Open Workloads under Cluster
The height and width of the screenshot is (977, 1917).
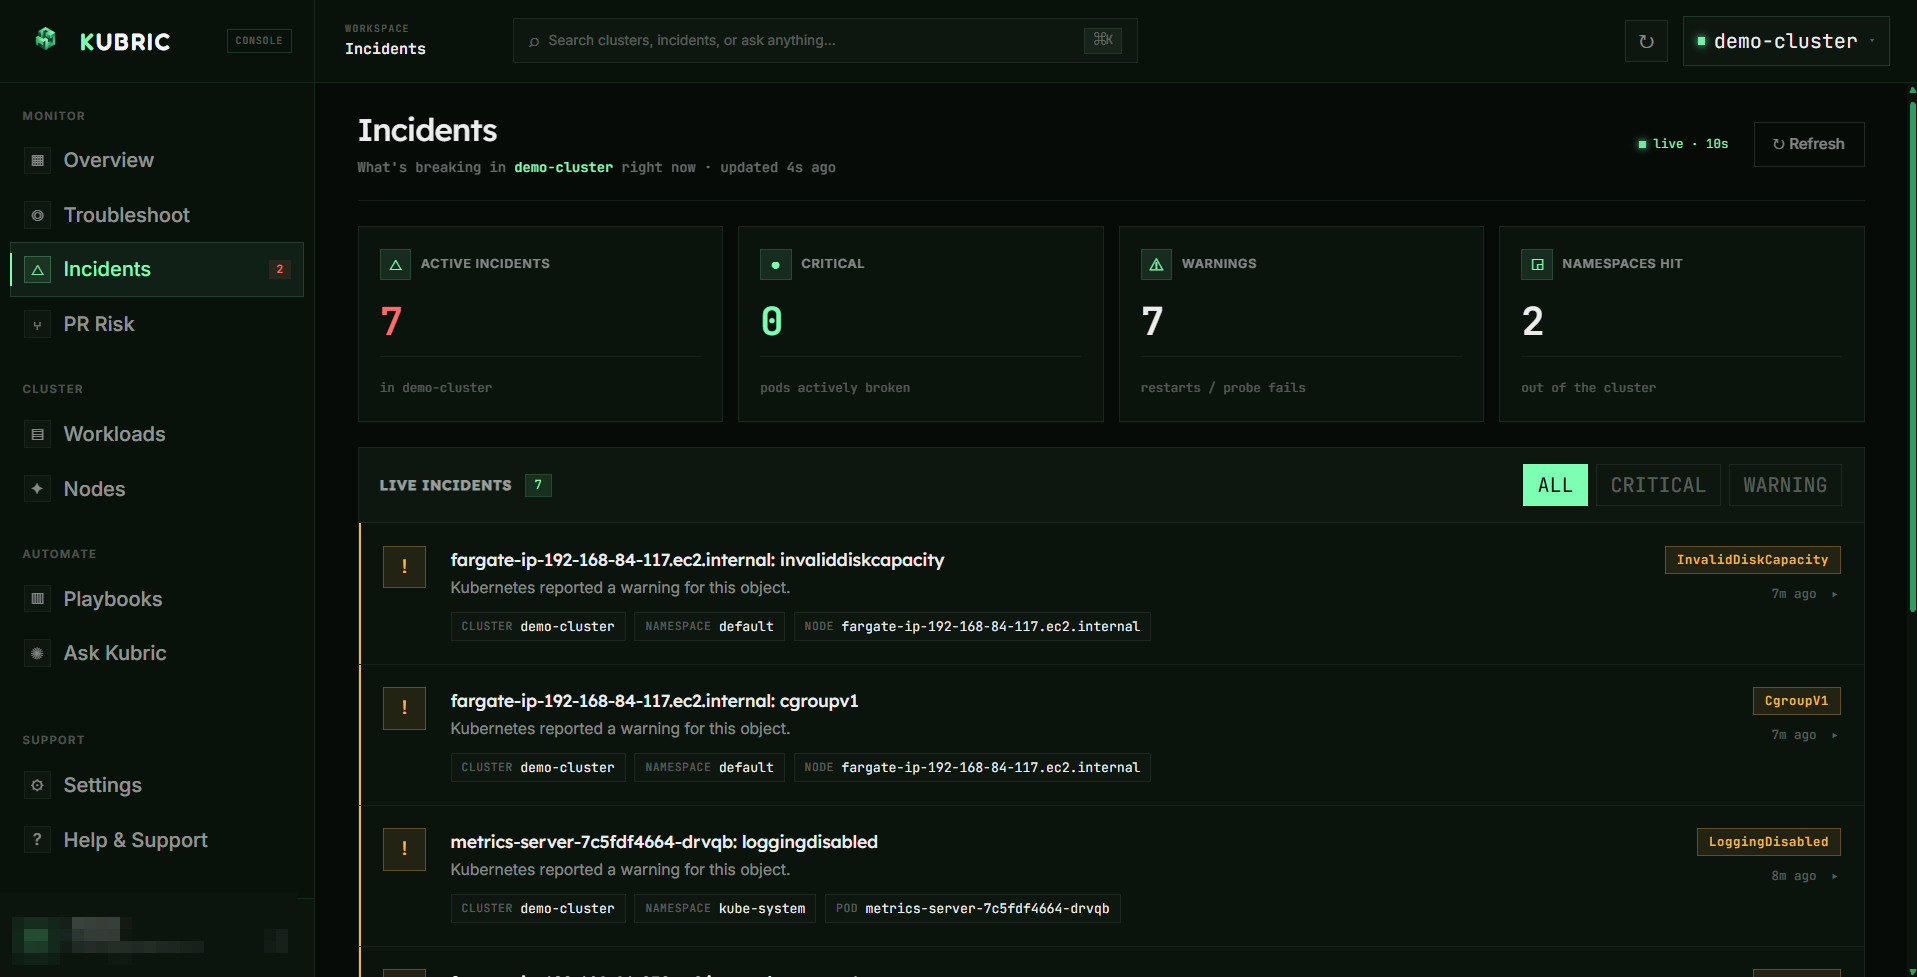click(x=157, y=434)
